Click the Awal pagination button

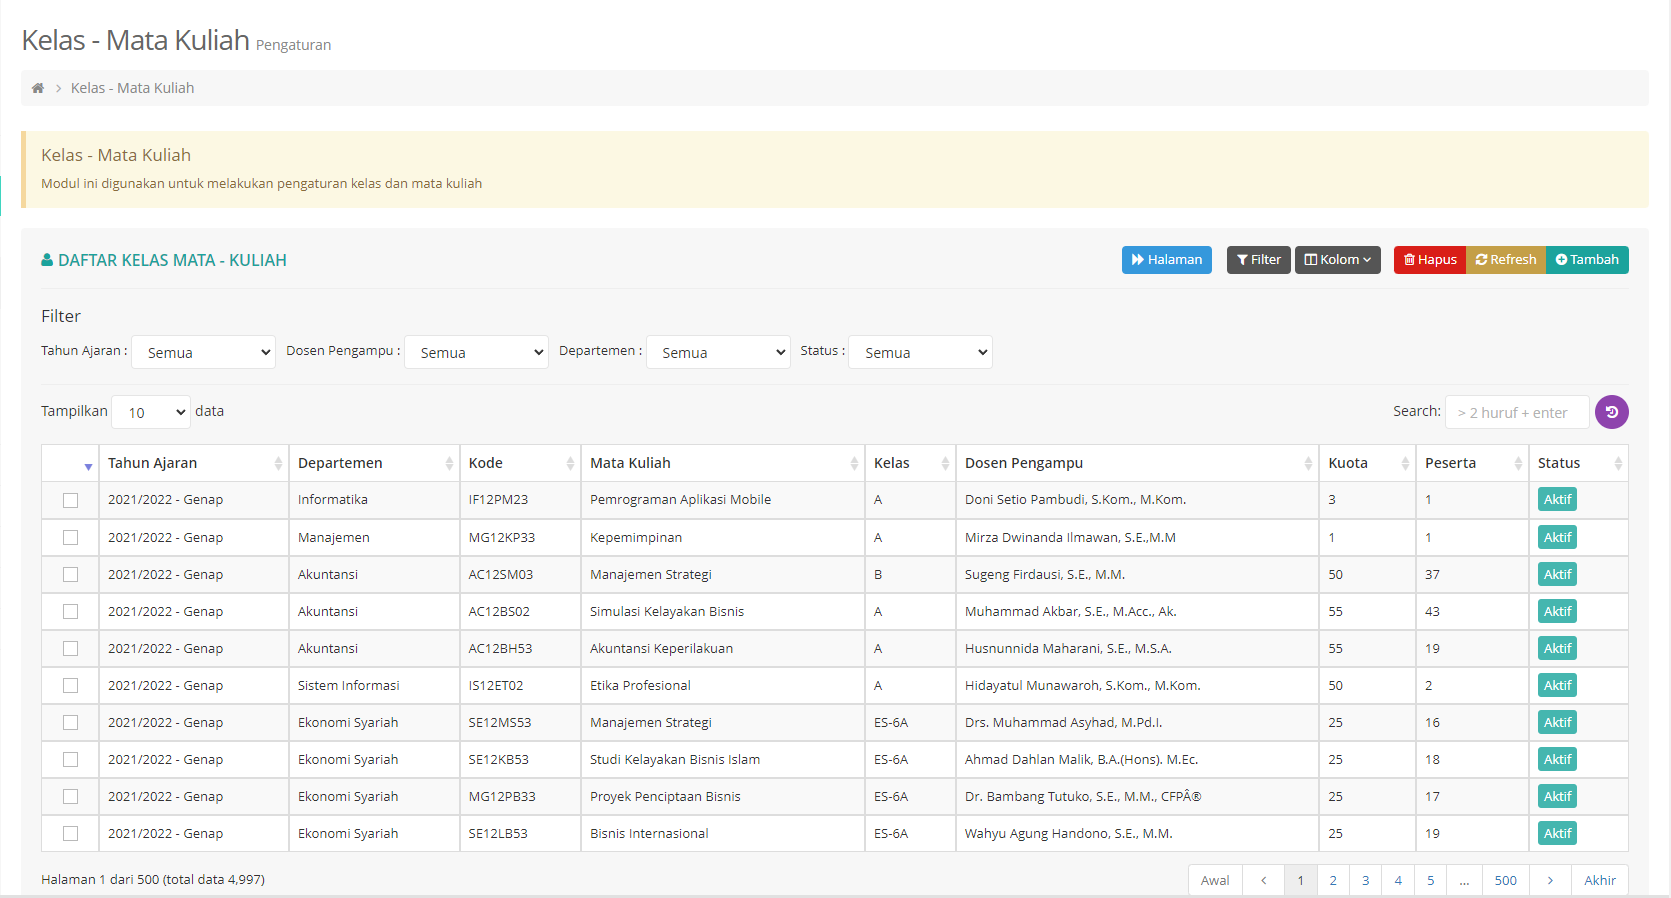[x=1215, y=880]
